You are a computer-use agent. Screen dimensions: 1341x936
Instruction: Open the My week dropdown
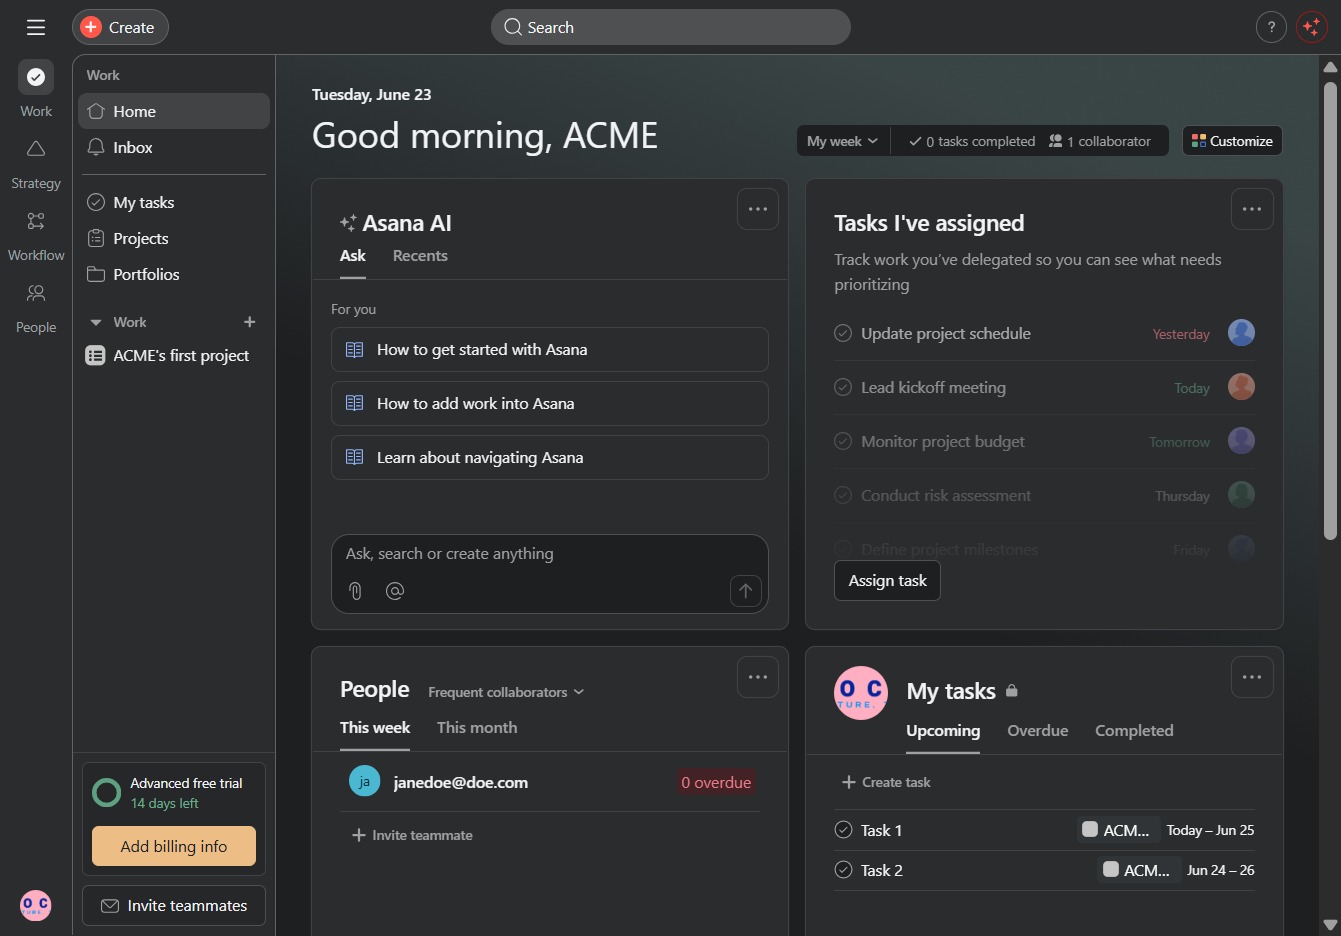click(843, 141)
